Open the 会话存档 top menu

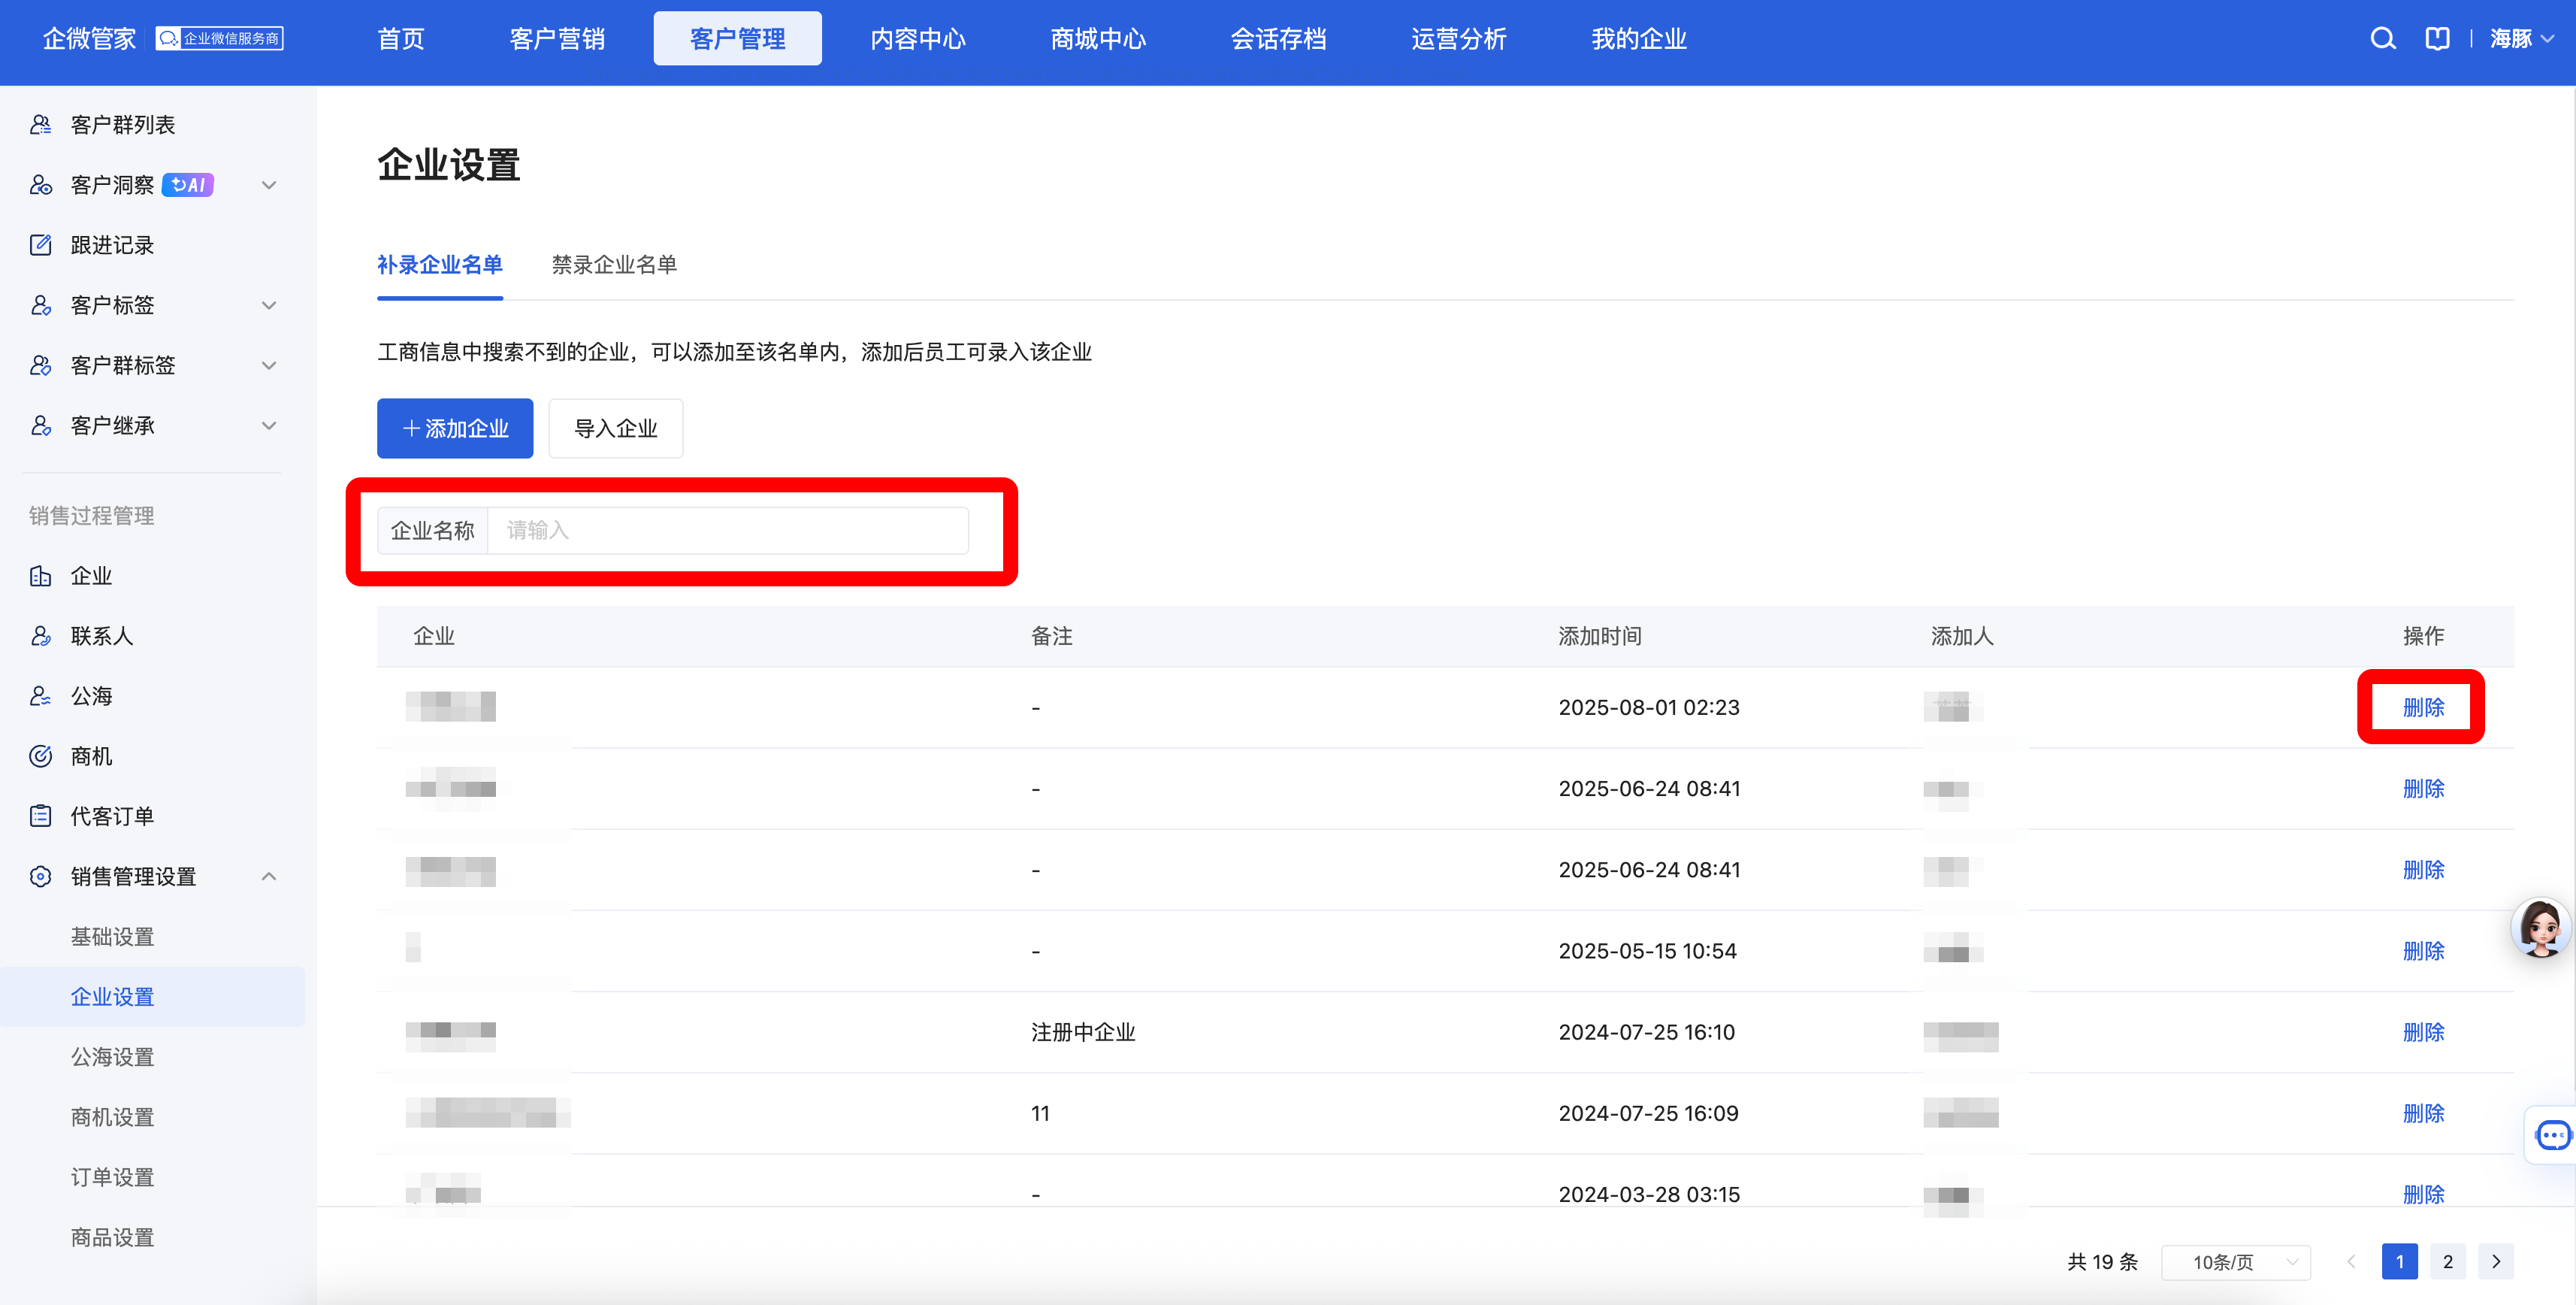click(1278, 39)
